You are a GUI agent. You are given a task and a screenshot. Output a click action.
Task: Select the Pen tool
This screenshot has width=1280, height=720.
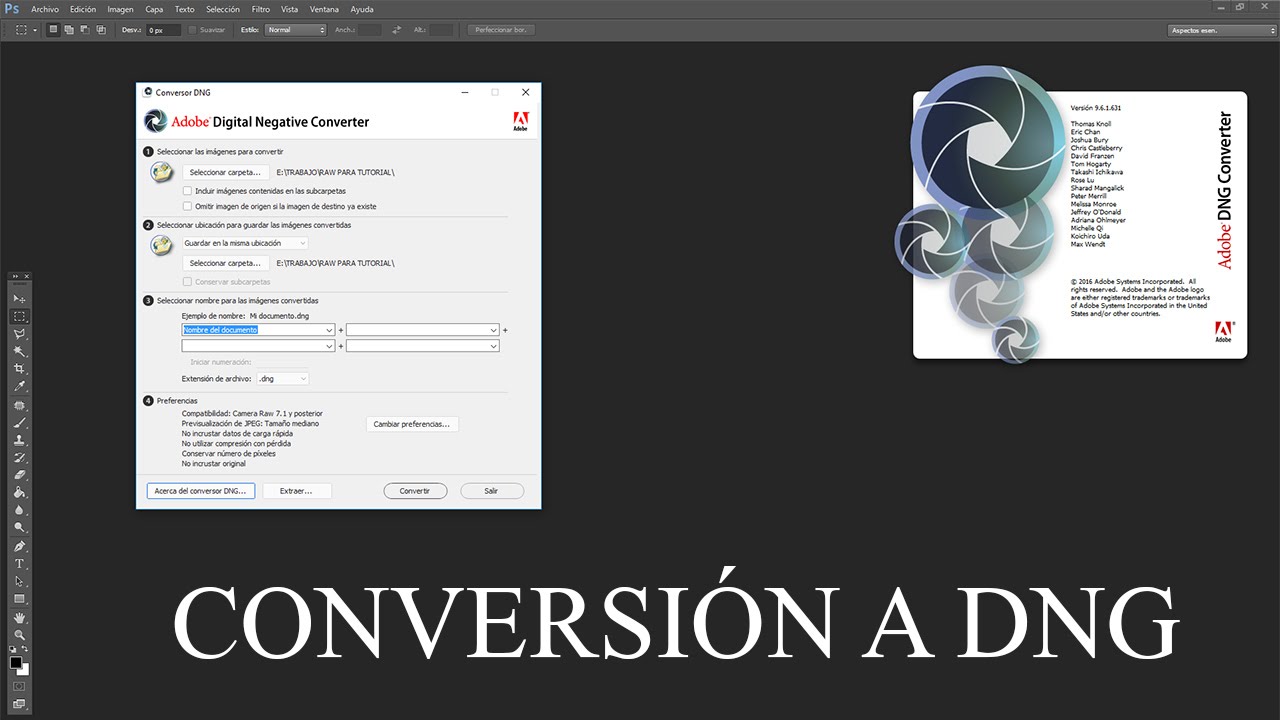click(19, 547)
